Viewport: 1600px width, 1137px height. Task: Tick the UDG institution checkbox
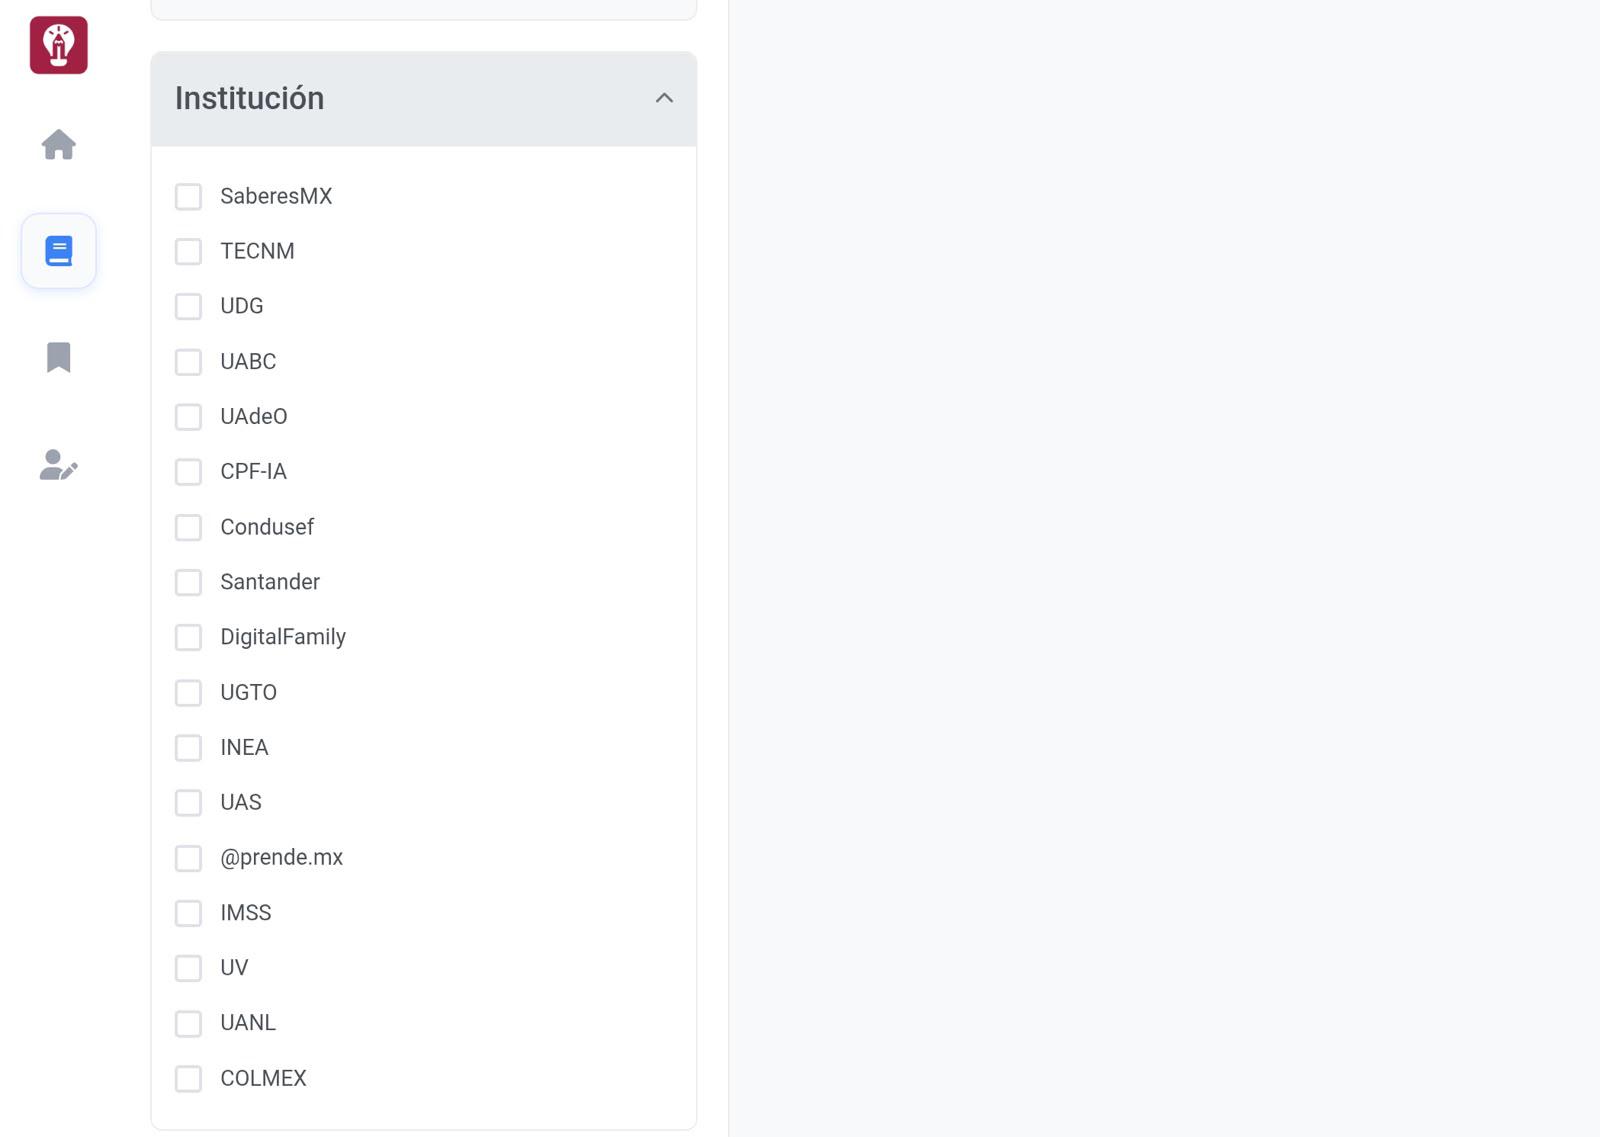(188, 307)
